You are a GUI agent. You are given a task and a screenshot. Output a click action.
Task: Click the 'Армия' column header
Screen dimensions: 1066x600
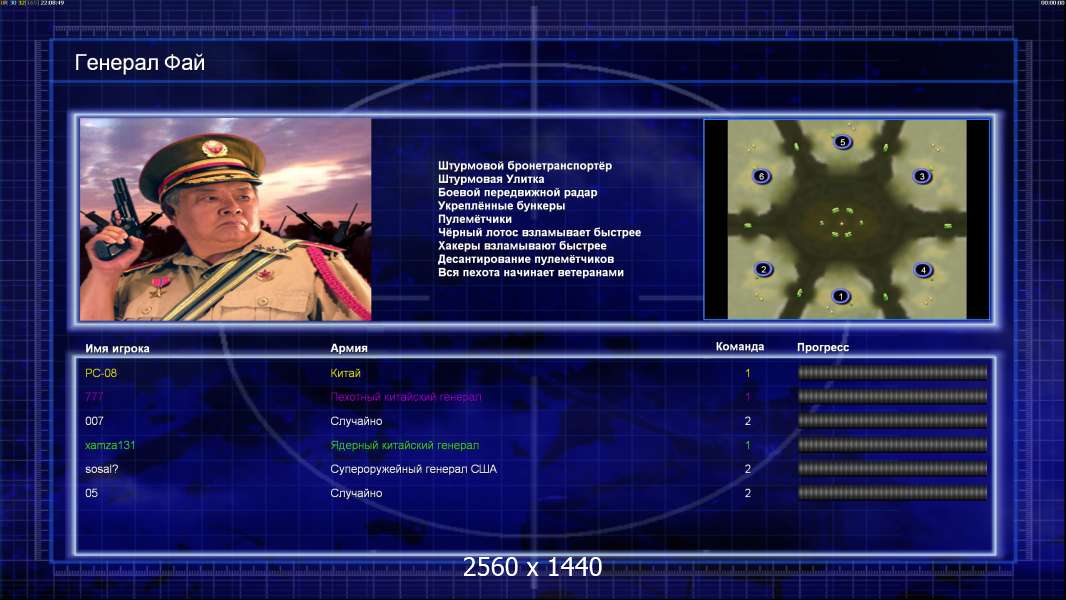point(349,348)
